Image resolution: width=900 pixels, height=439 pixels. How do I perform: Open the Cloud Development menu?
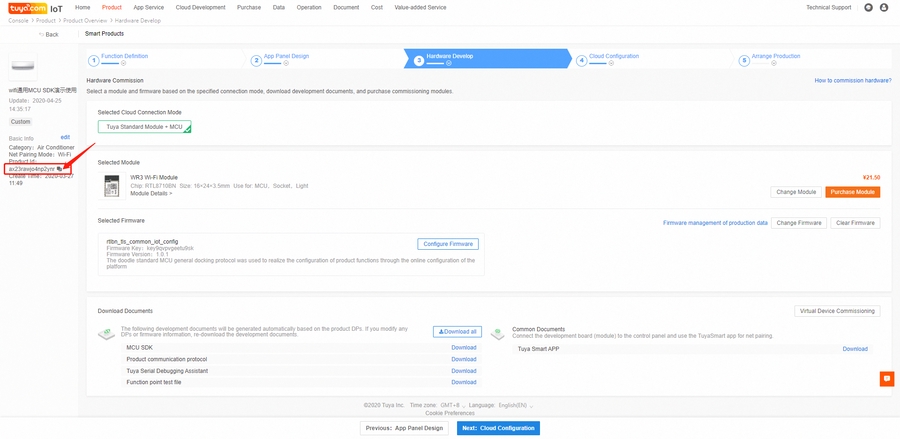200,7
